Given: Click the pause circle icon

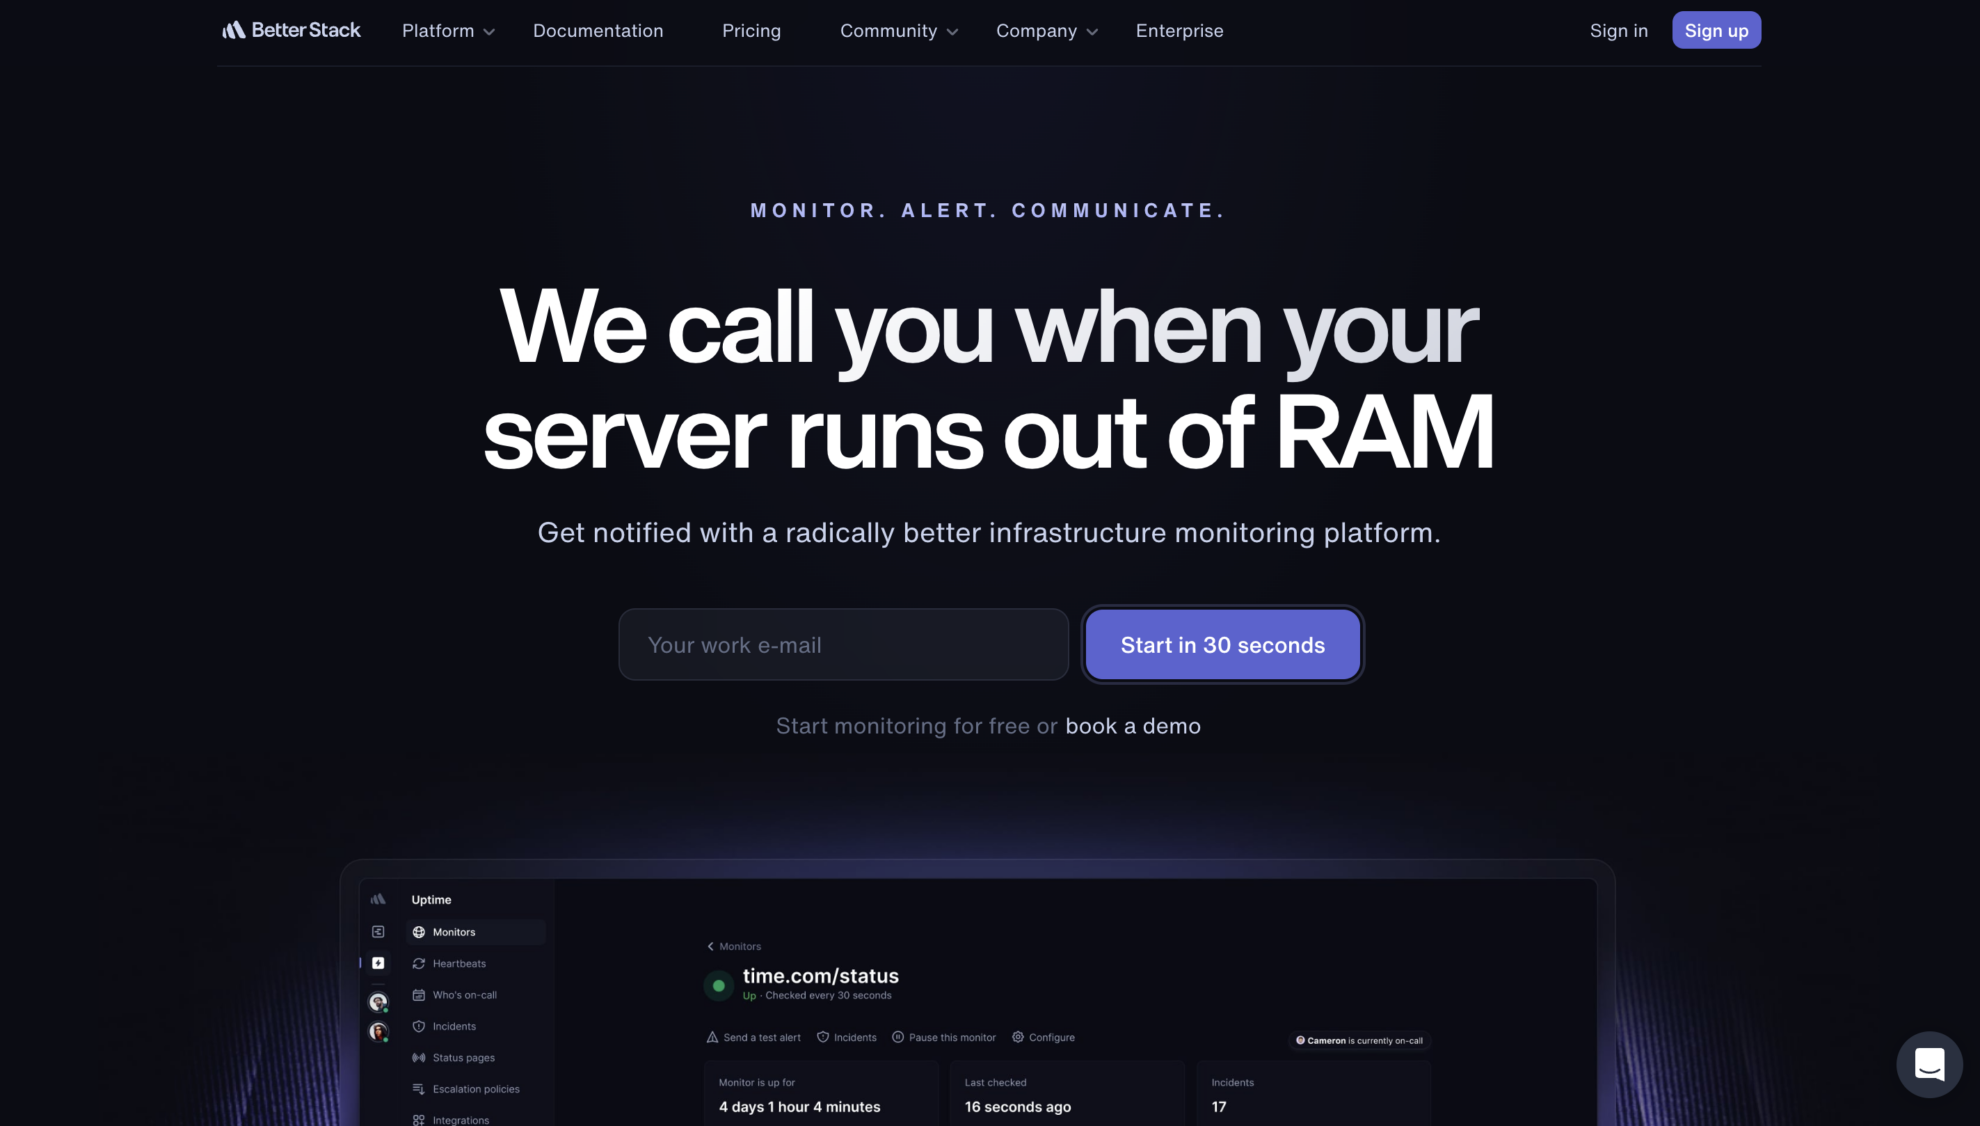Looking at the screenshot, I should (898, 1037).
